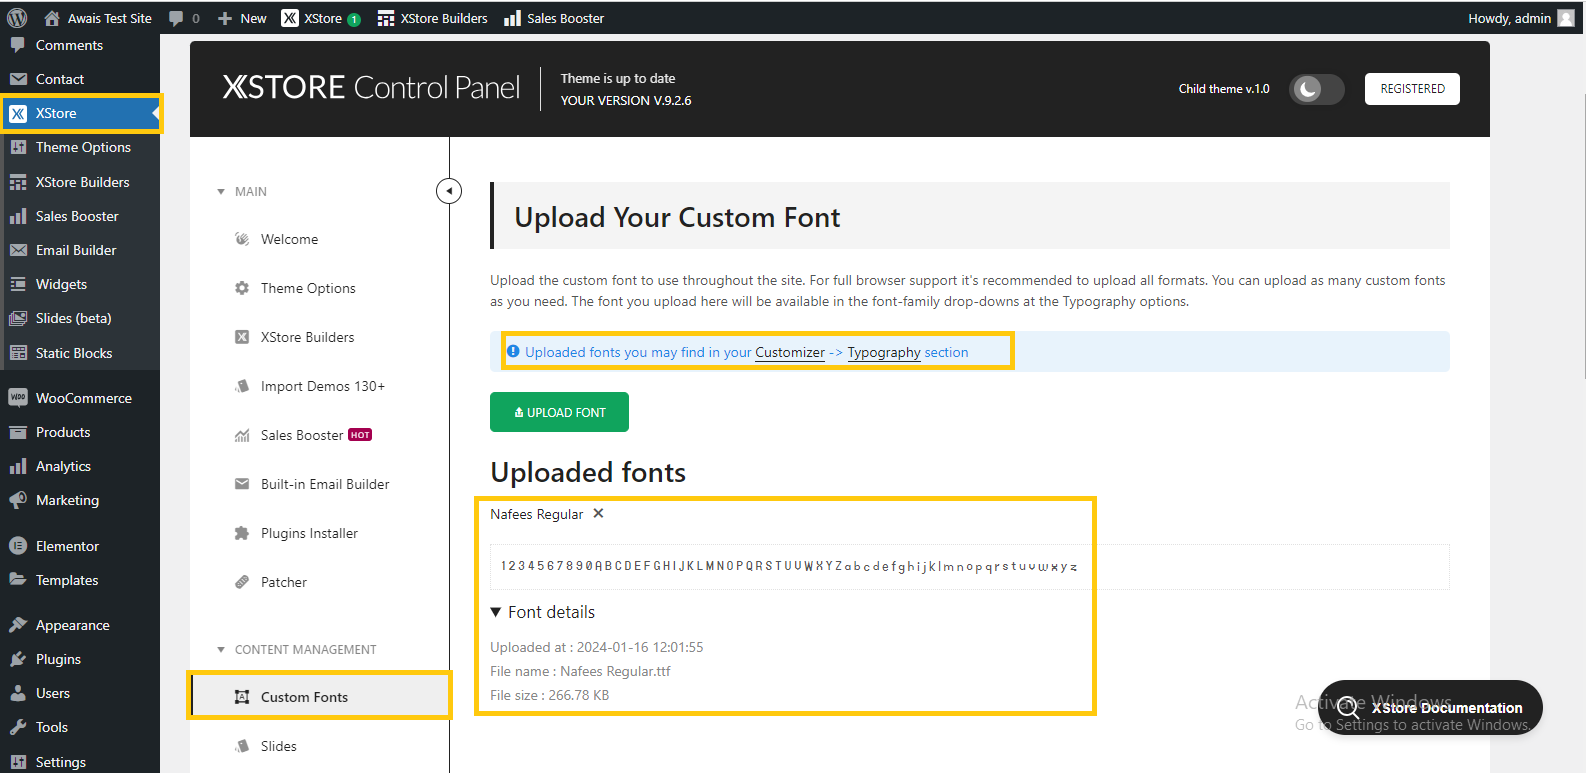Click the Appearance brush icon
This screenshot has width=1586, height=773.
[18, 625]
